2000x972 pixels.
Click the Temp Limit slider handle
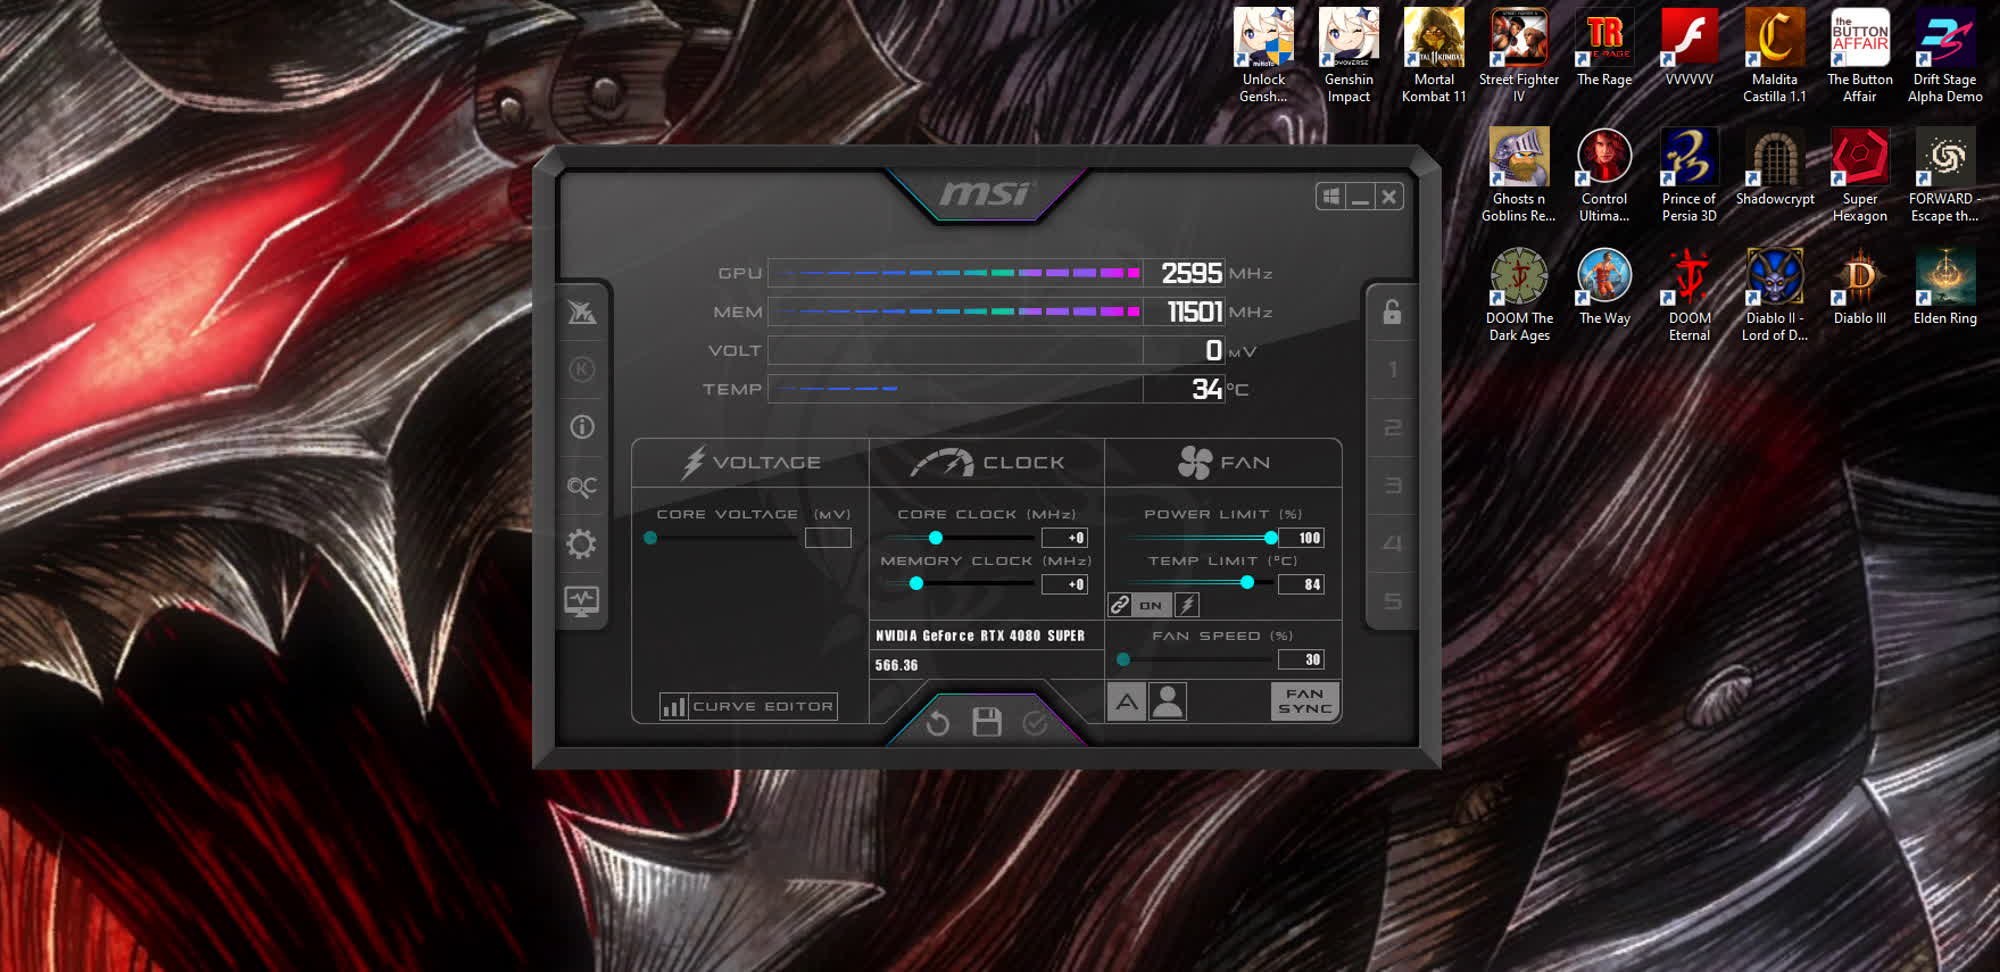pos(1247,583)
